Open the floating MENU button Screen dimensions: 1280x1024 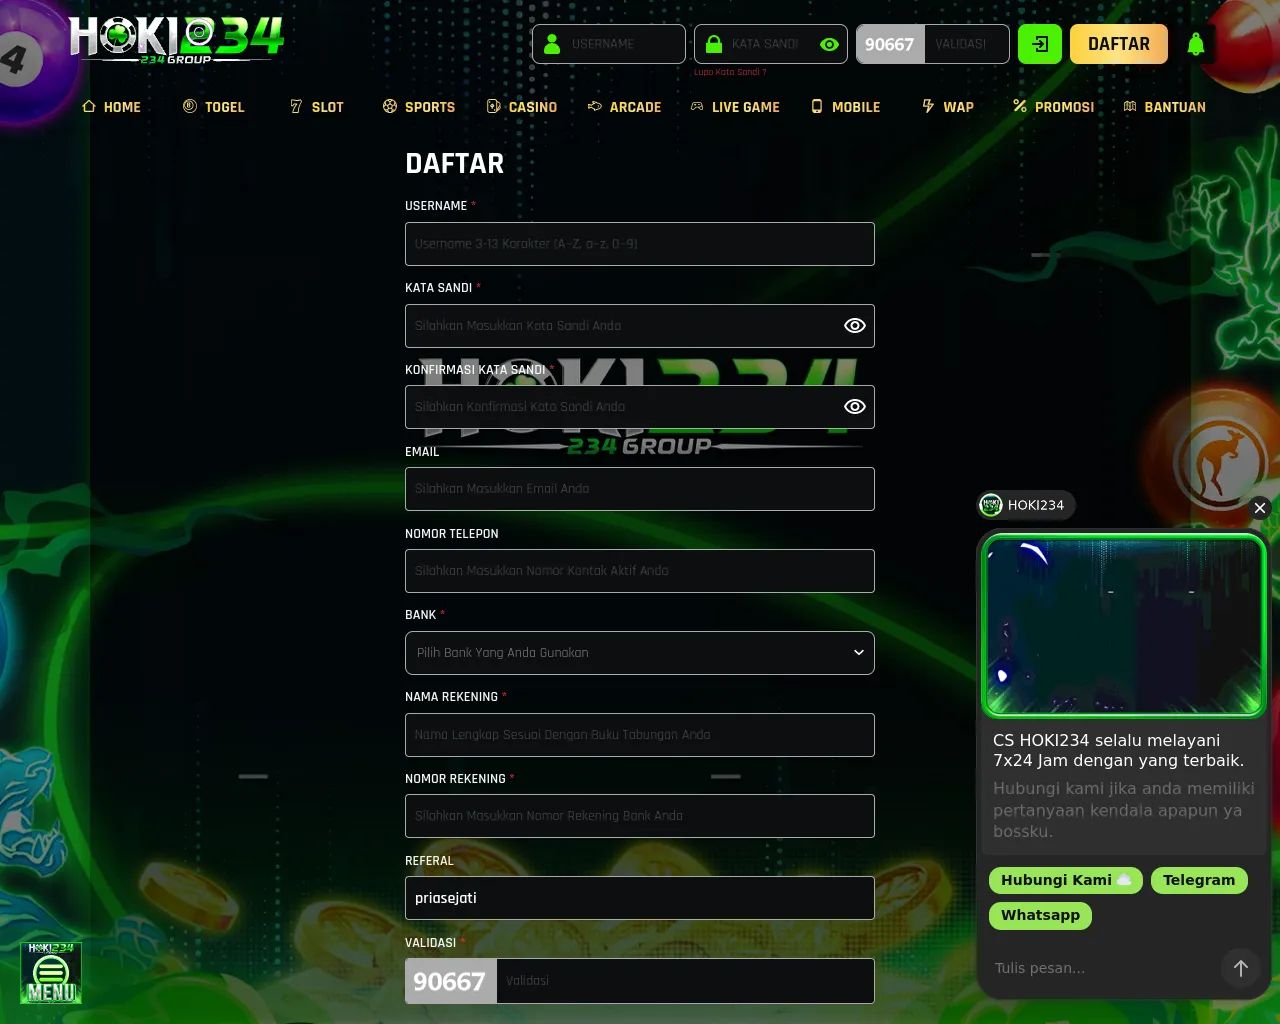pyautogui.click(x=51, y=972)
